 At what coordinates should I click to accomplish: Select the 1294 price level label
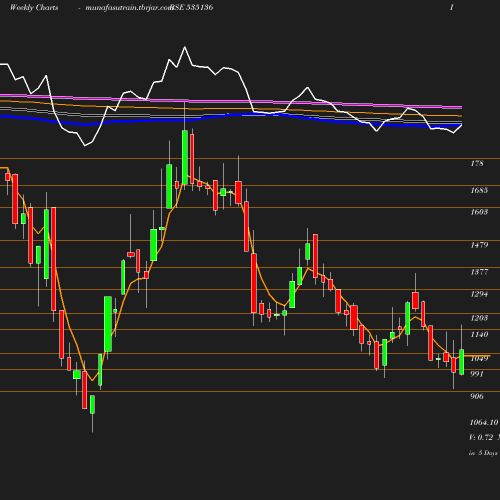point(479,294)
